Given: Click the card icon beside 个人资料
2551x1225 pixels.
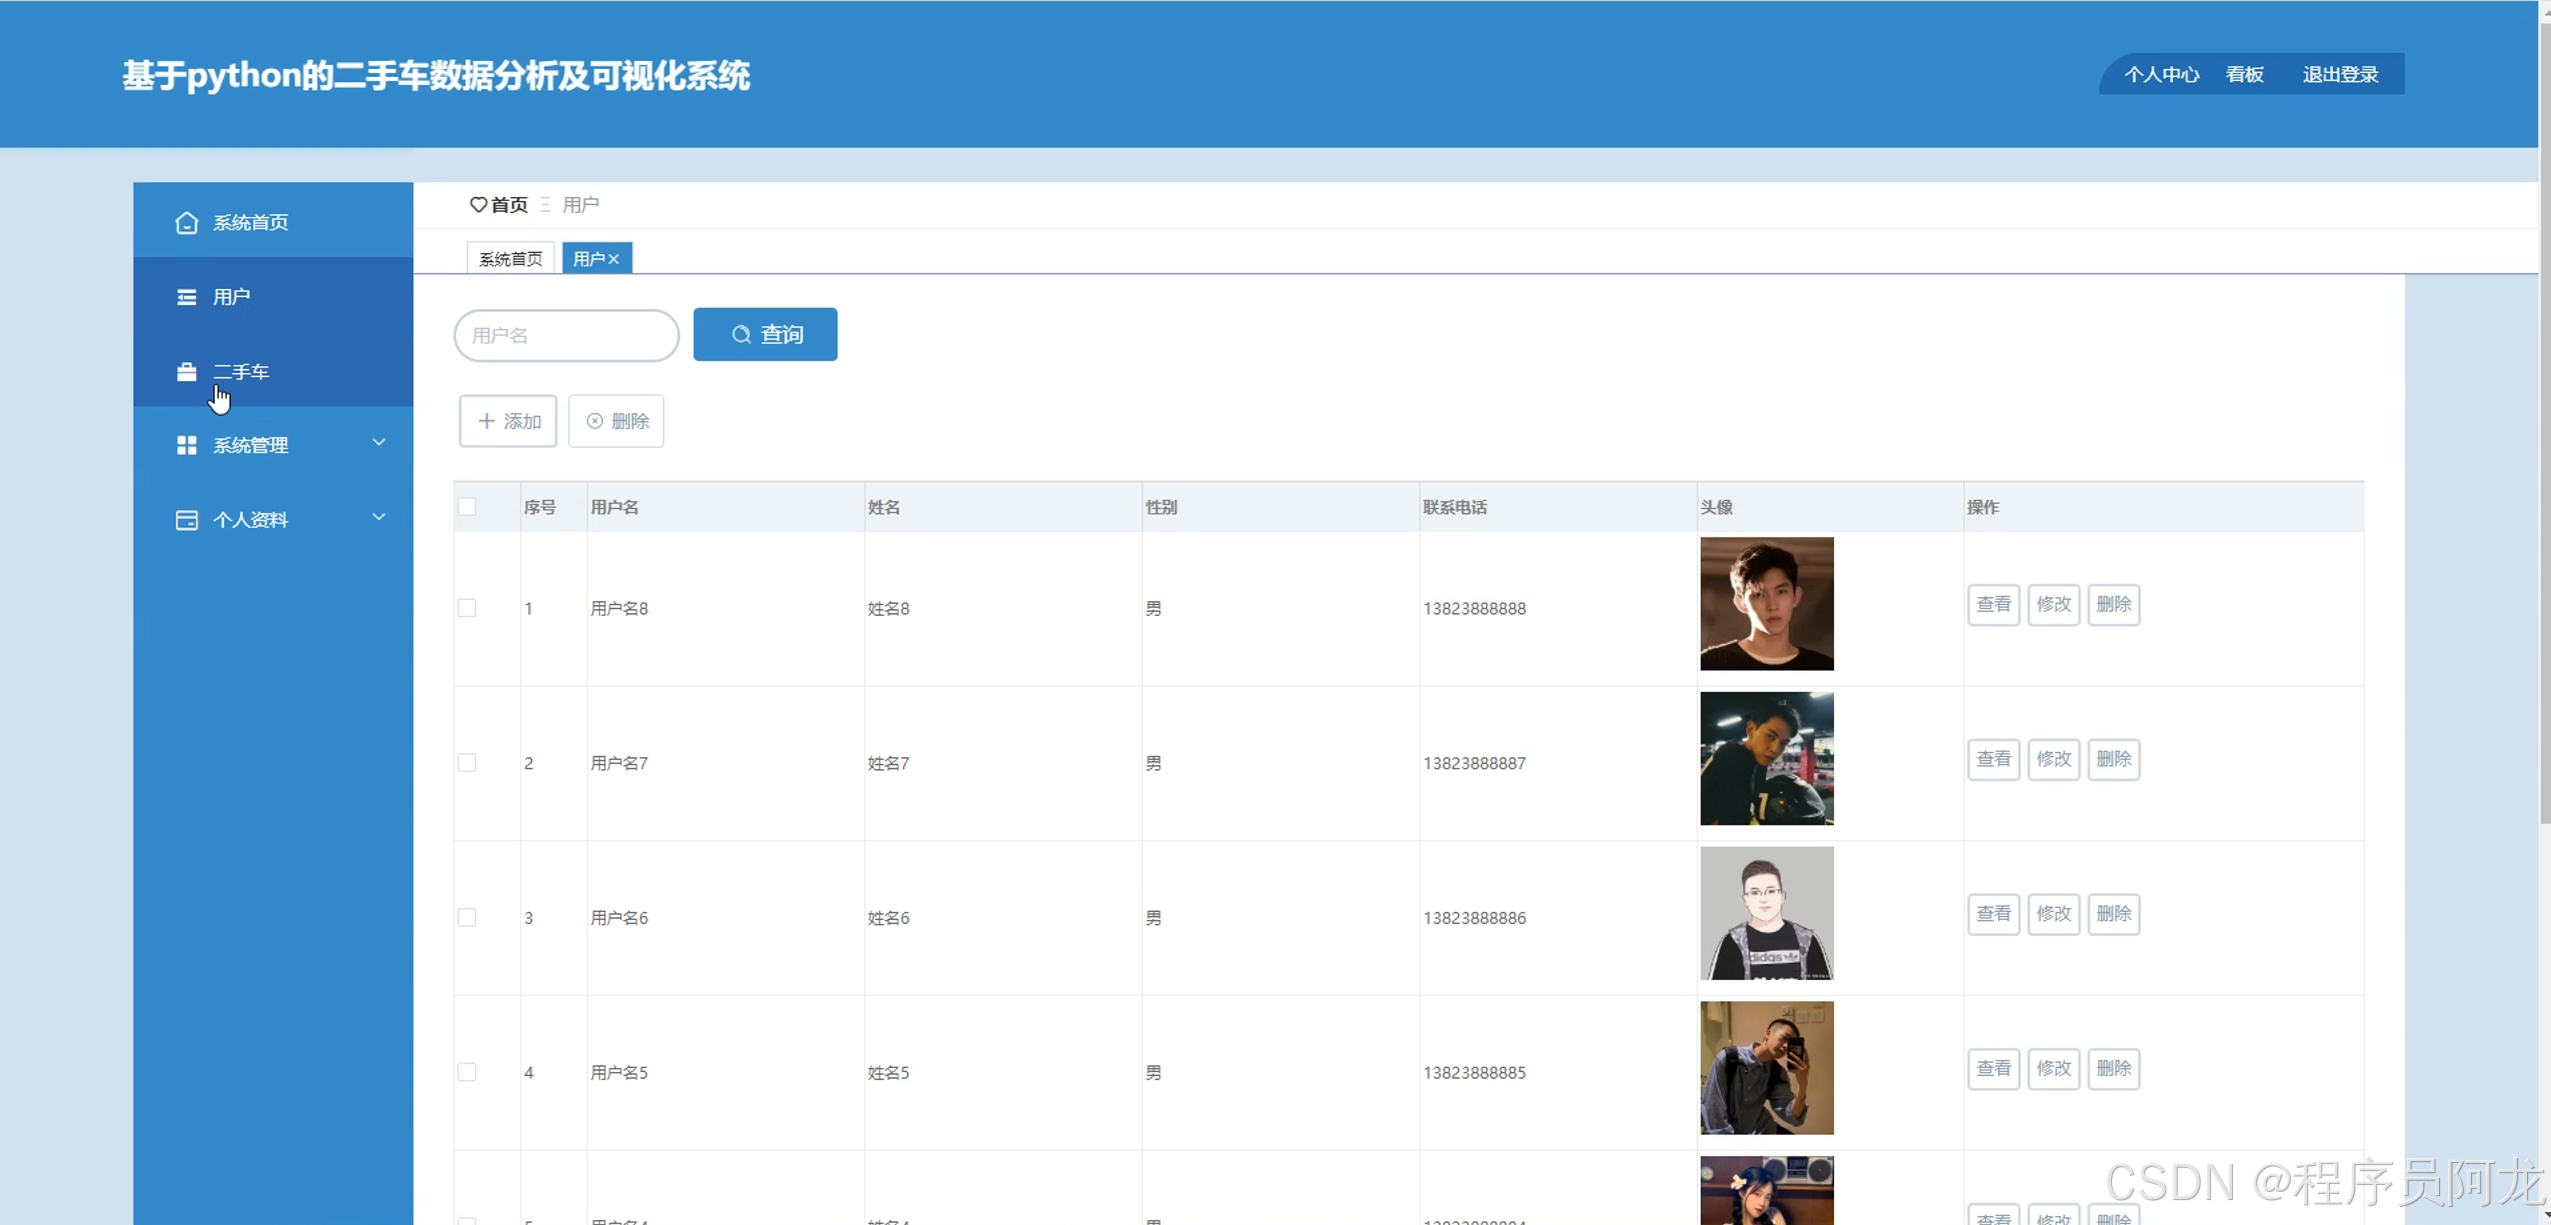Looking at the screenshot, I should click(186, 520).
